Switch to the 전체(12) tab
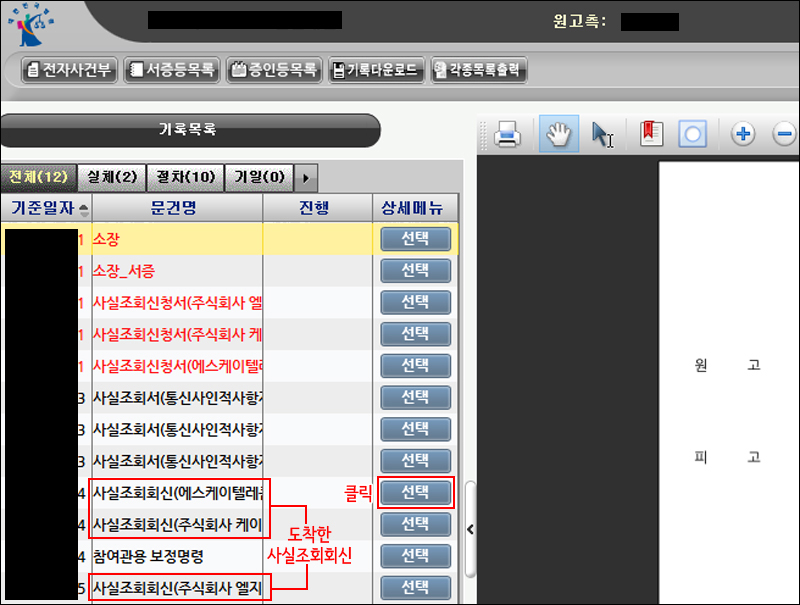The image size is (800, 605). pyautogui.click(x=37, y=177)
